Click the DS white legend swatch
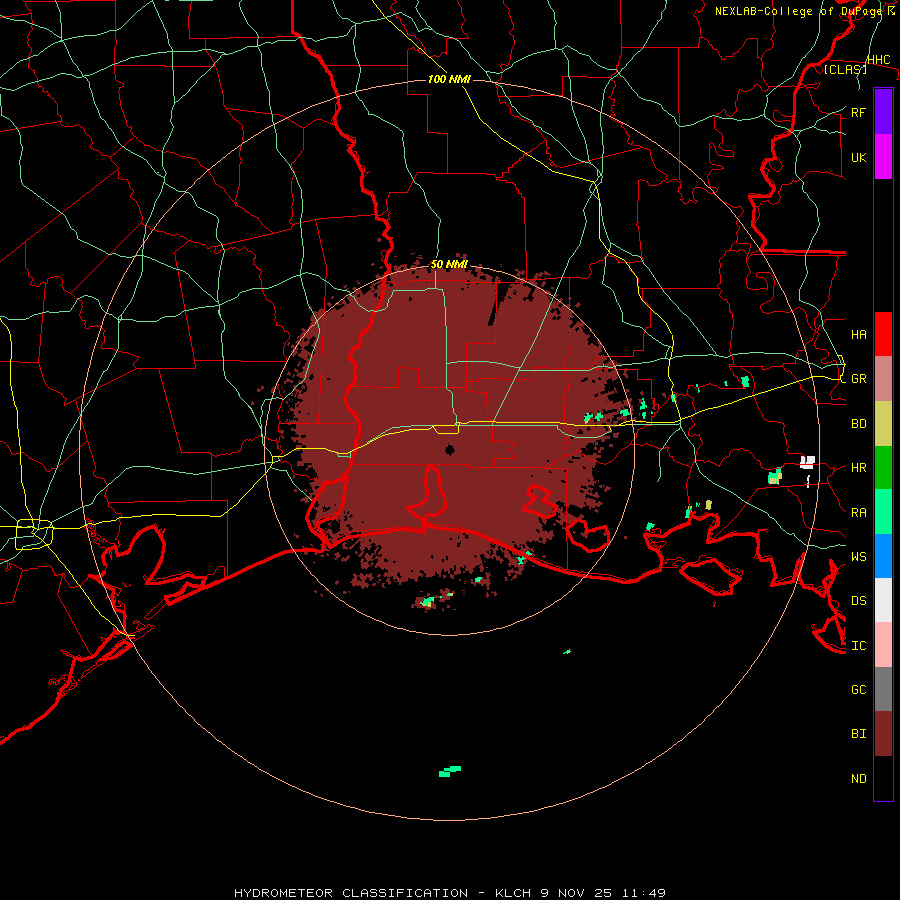900x900 pixels. pyautogui.click(x=883, y=600)
